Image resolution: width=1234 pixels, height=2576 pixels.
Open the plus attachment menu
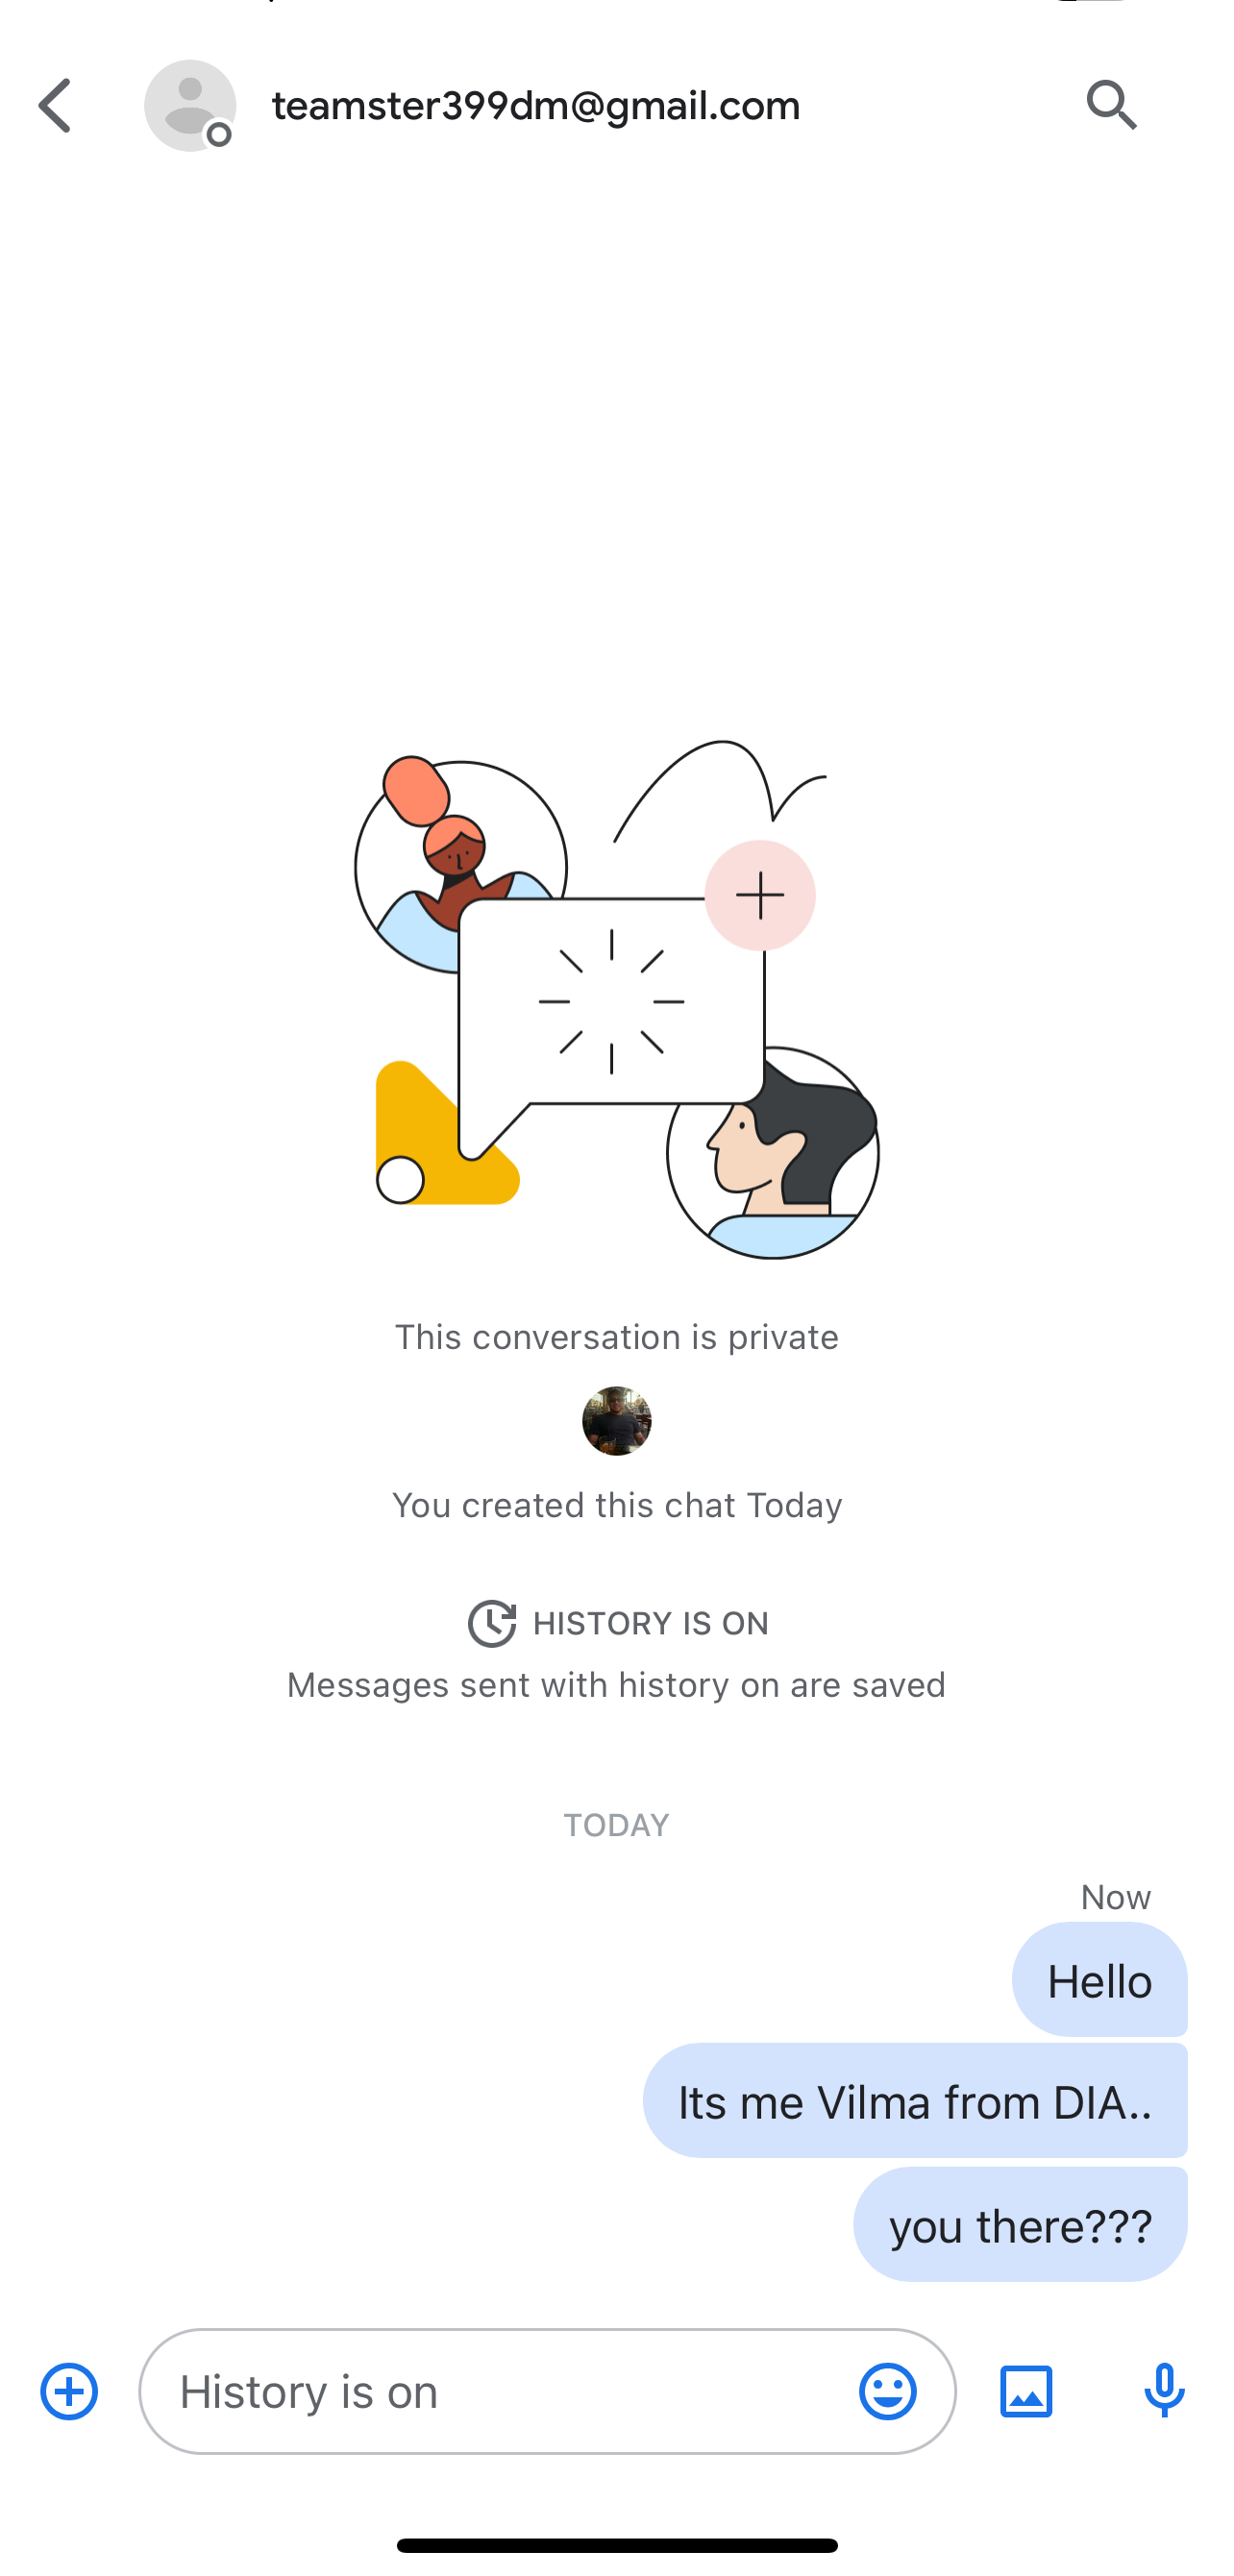click(69, 2391)
